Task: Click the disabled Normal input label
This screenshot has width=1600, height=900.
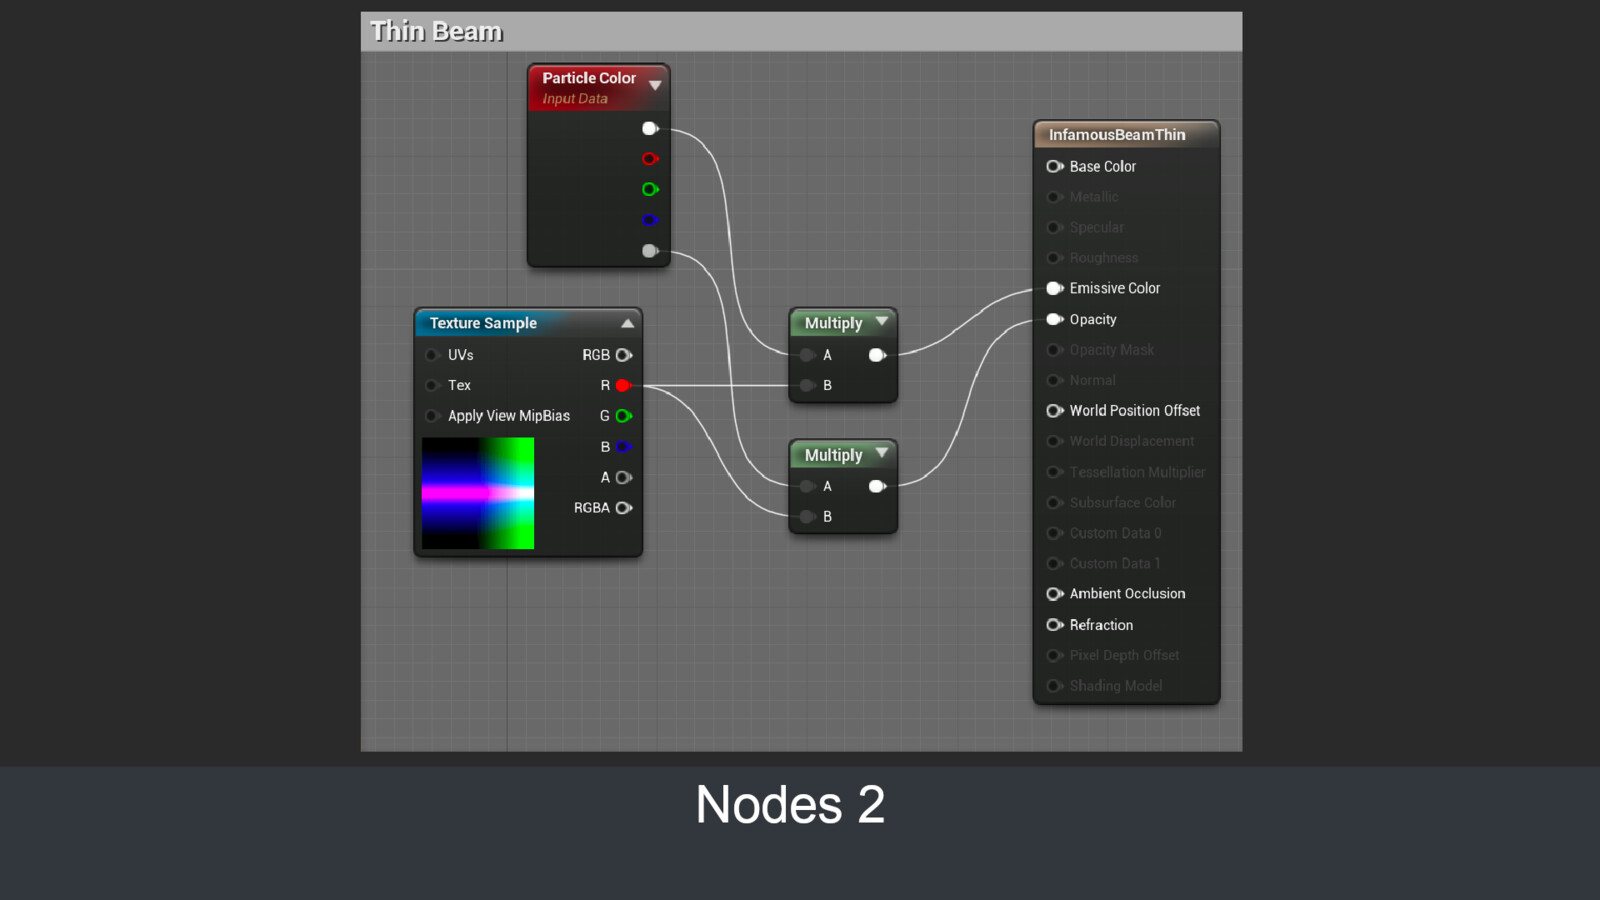Action: (1093, 380)
